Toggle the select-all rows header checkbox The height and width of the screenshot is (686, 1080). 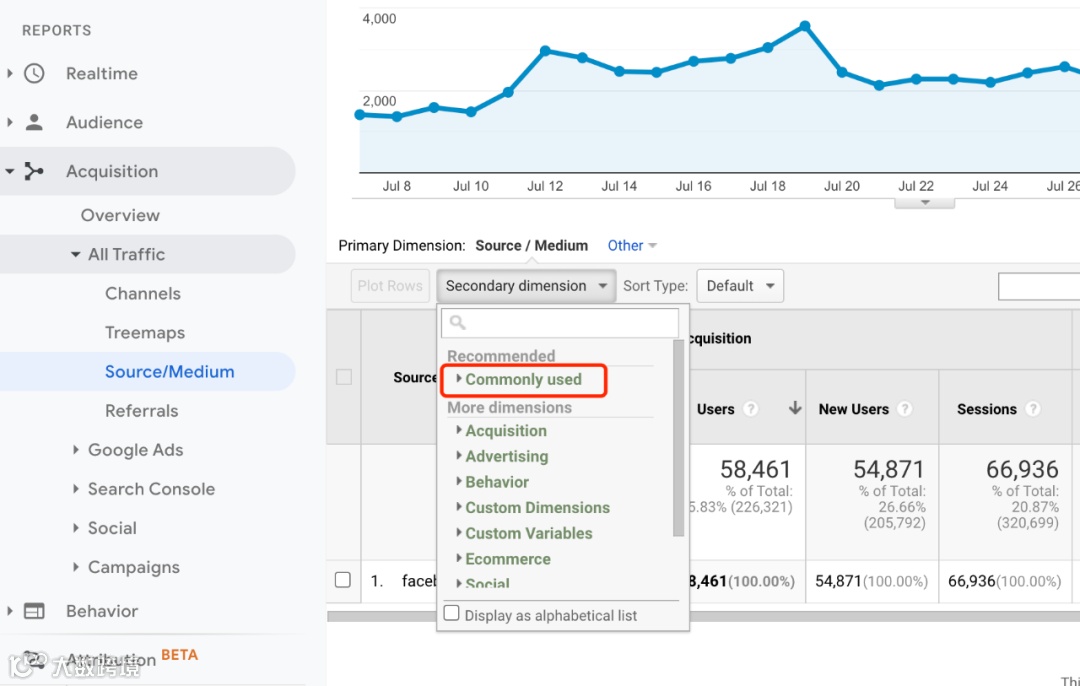click(344, 377)
